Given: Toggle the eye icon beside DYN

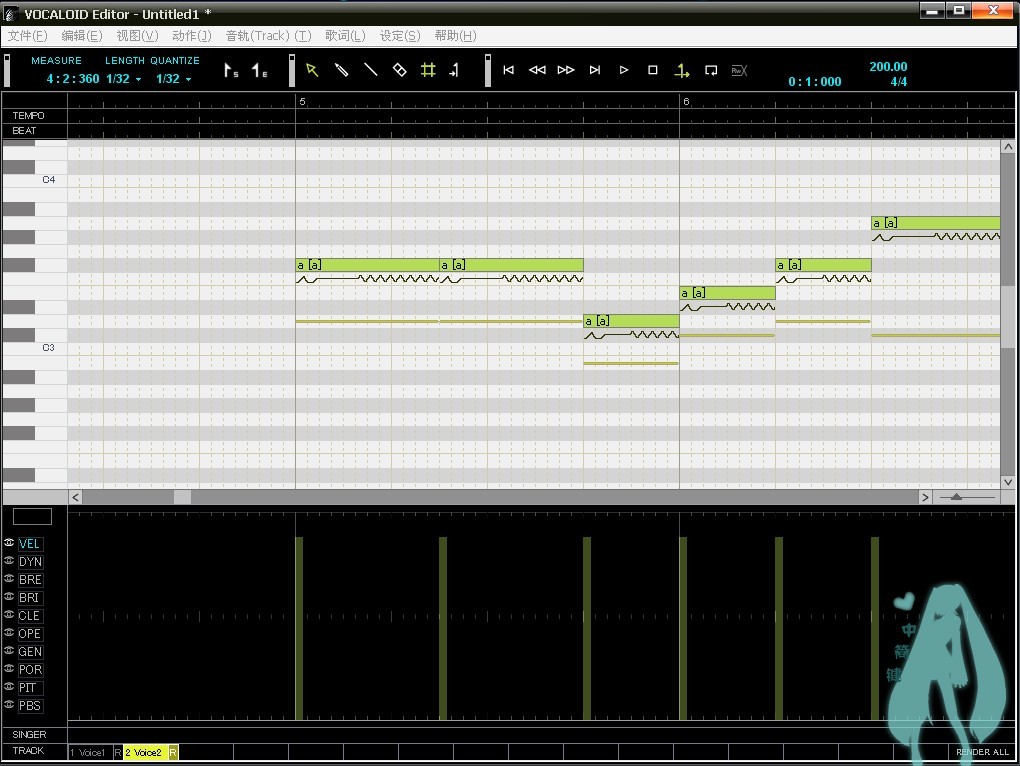Looking at the screenshot, I should [x=9, y=561].
